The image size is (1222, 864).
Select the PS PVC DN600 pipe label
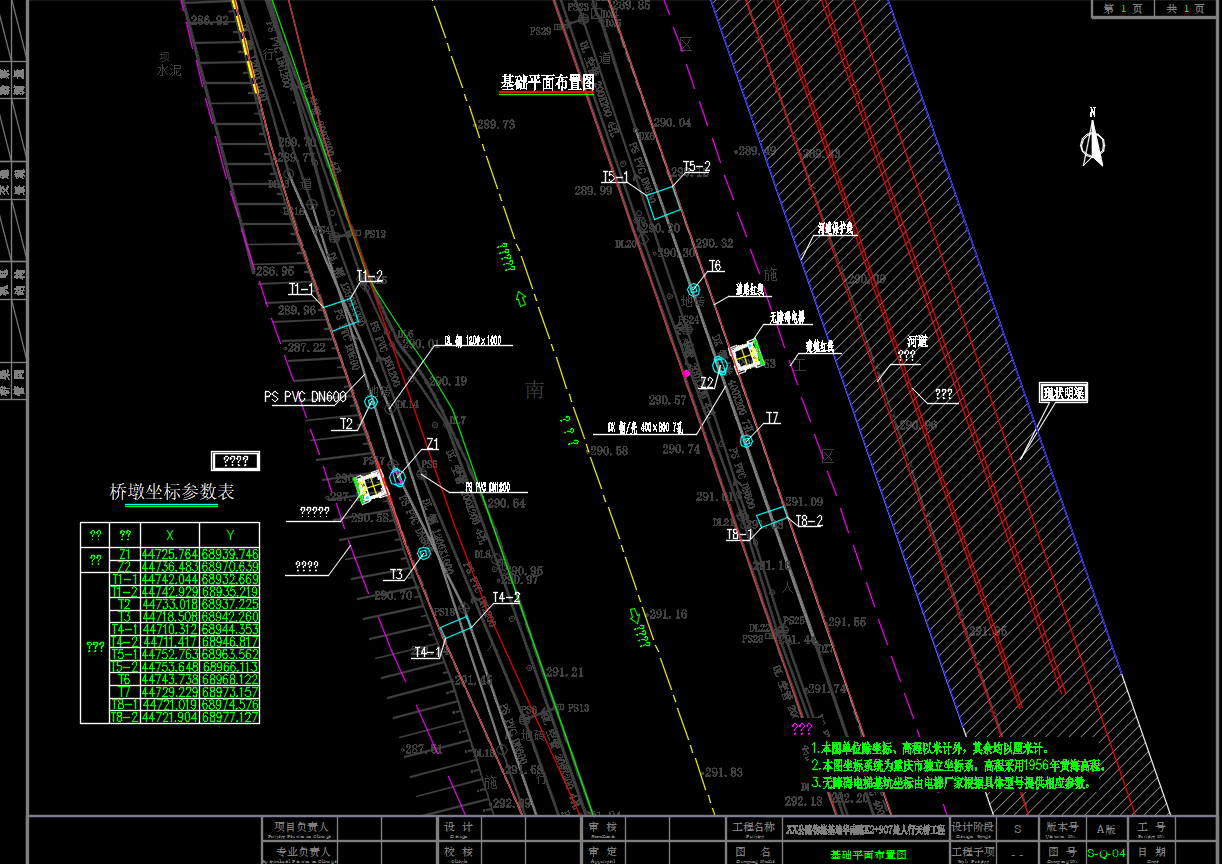(305, 397)
